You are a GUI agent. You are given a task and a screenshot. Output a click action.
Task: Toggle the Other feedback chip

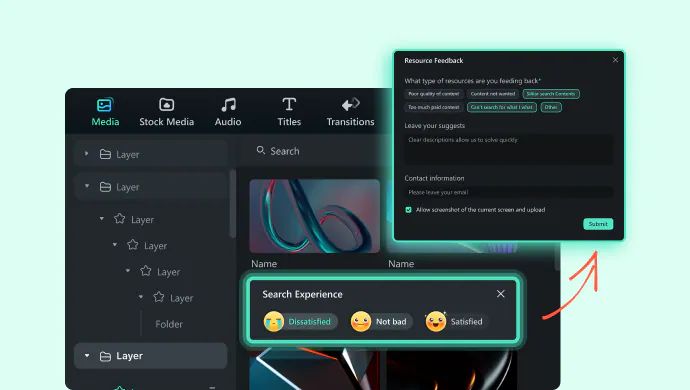(x=551, y=107)
